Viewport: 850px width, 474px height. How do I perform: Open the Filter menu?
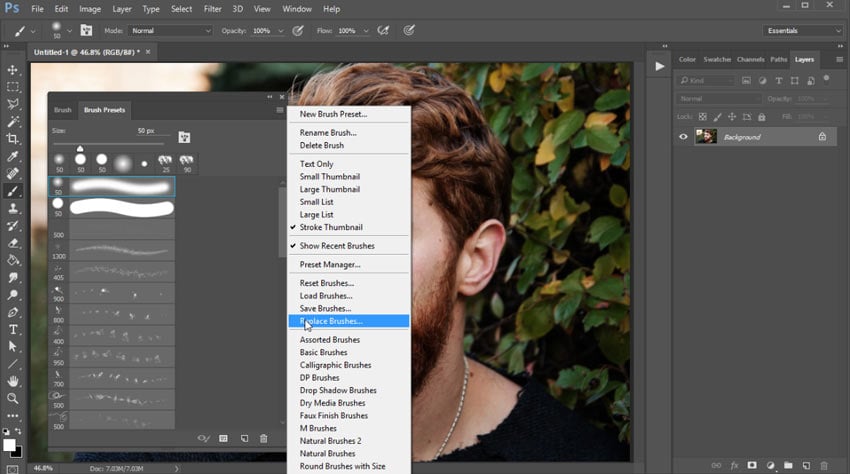coord(212,9)
